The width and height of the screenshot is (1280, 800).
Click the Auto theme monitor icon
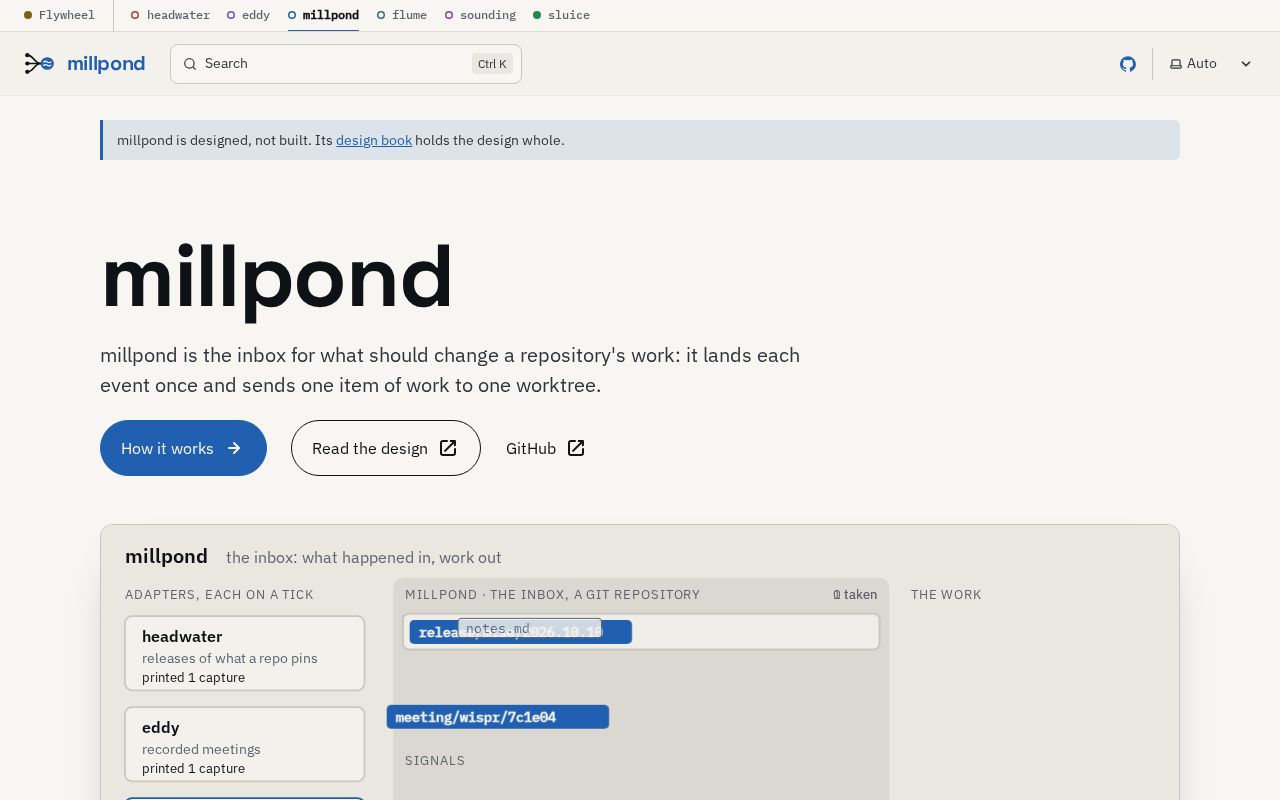click(x=1176, y=64)
